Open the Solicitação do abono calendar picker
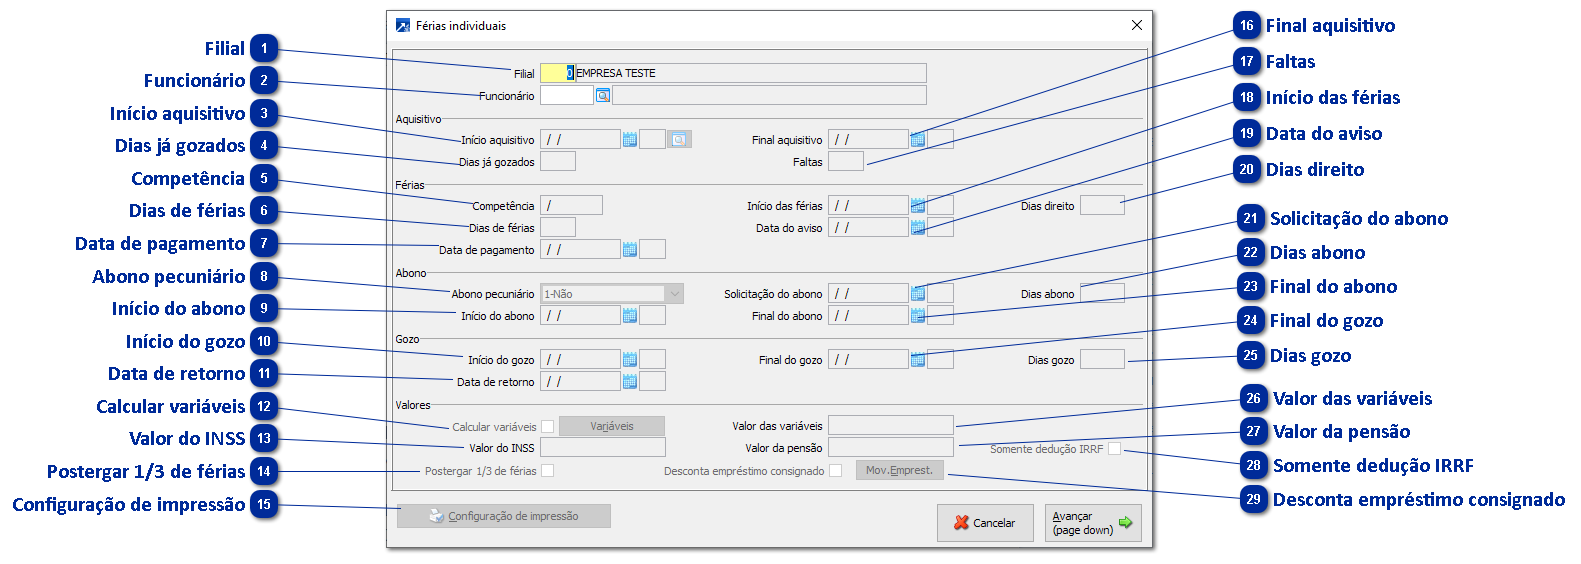 point(918,293)
